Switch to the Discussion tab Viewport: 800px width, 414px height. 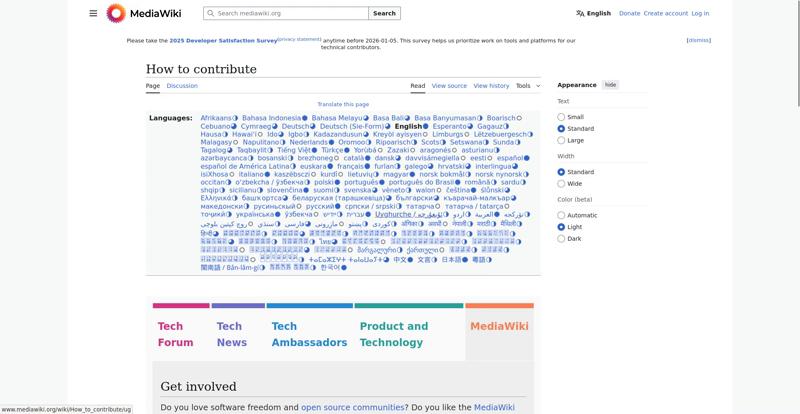(182, 86)
